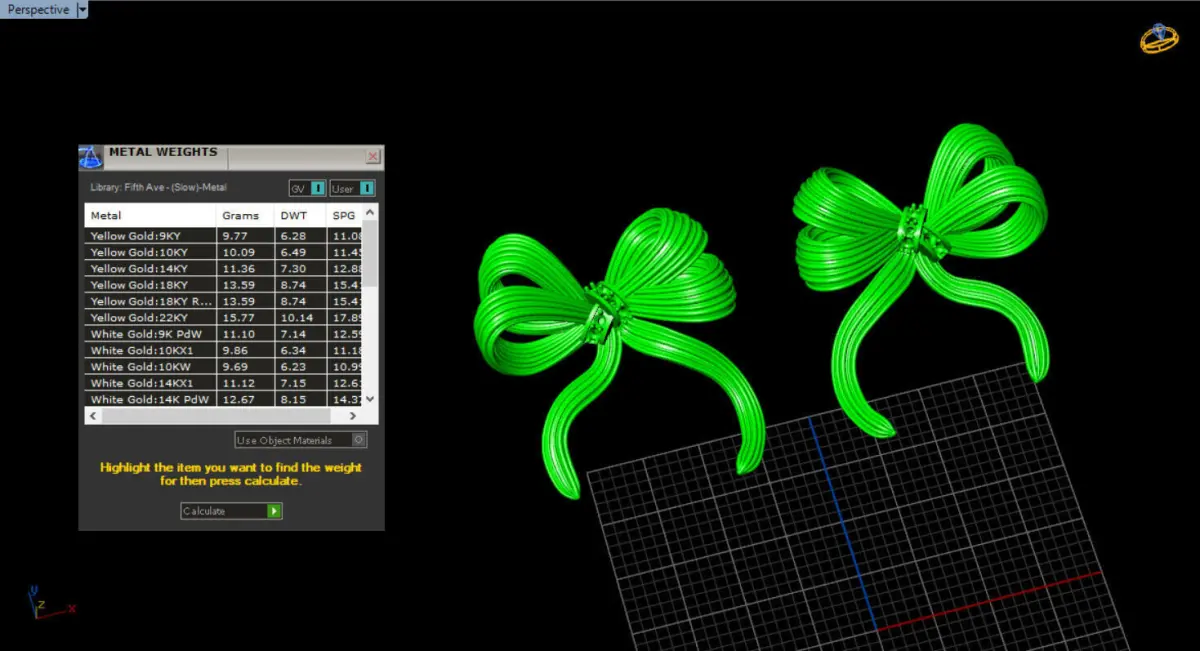Click the XYZ axis indicator icon
Viewport: 1200px width, 651px height.
[50, 603]
